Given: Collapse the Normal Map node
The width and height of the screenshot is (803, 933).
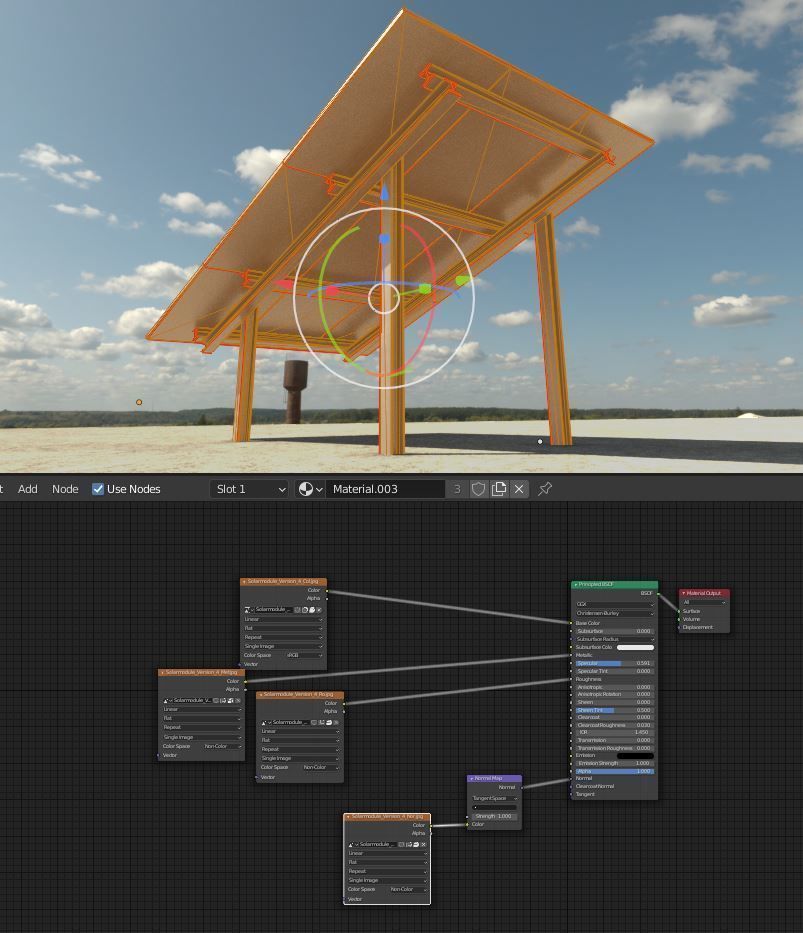Looking at the screenshot, I should [472, 778].
